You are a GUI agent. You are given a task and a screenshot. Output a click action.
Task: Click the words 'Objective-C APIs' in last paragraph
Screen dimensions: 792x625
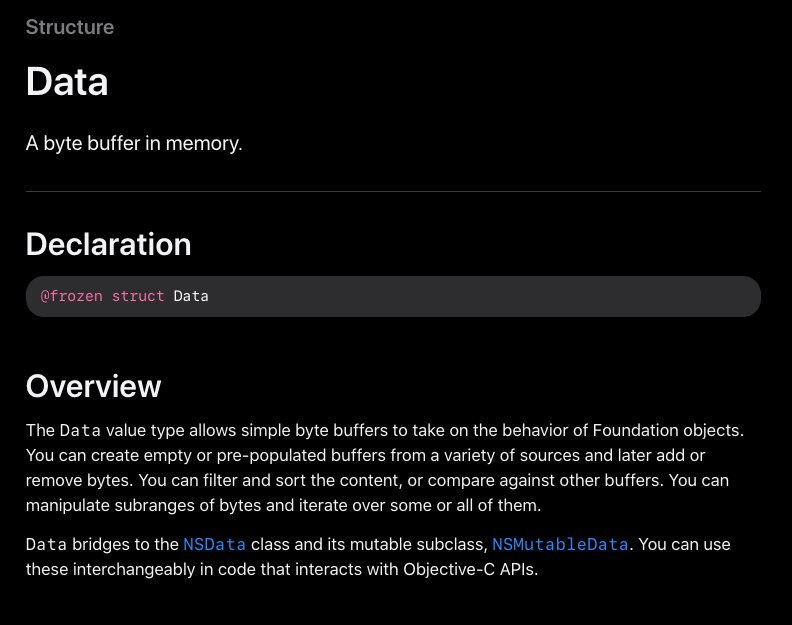pyautogui.click(x=469, y=569)
